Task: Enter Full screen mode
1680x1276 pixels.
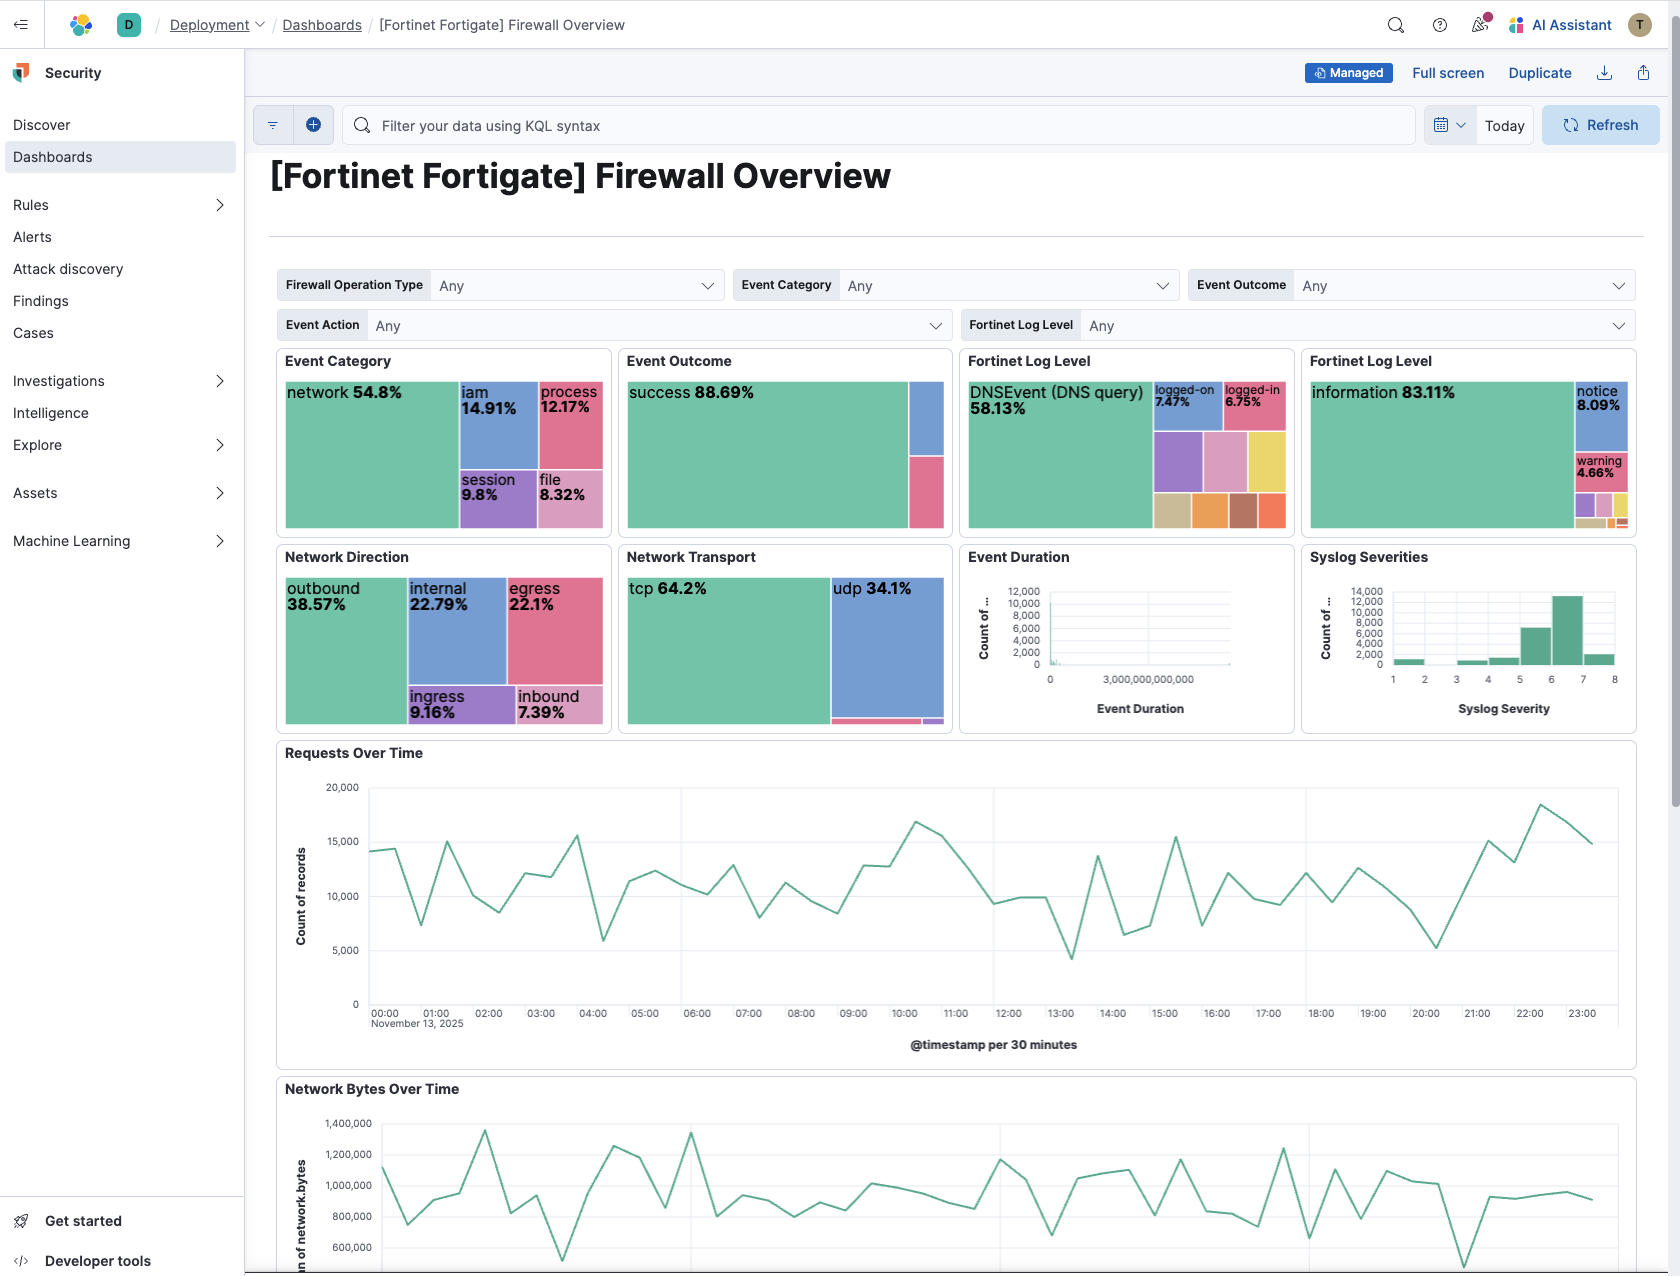Action: pyautogui.click(x=1447, y=73)
